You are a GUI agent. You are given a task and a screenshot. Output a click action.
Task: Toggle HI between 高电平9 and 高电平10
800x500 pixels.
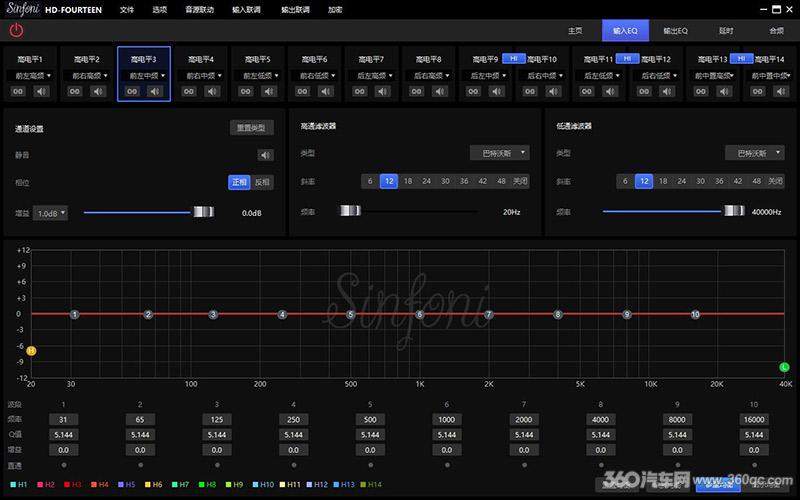[514, 59]
